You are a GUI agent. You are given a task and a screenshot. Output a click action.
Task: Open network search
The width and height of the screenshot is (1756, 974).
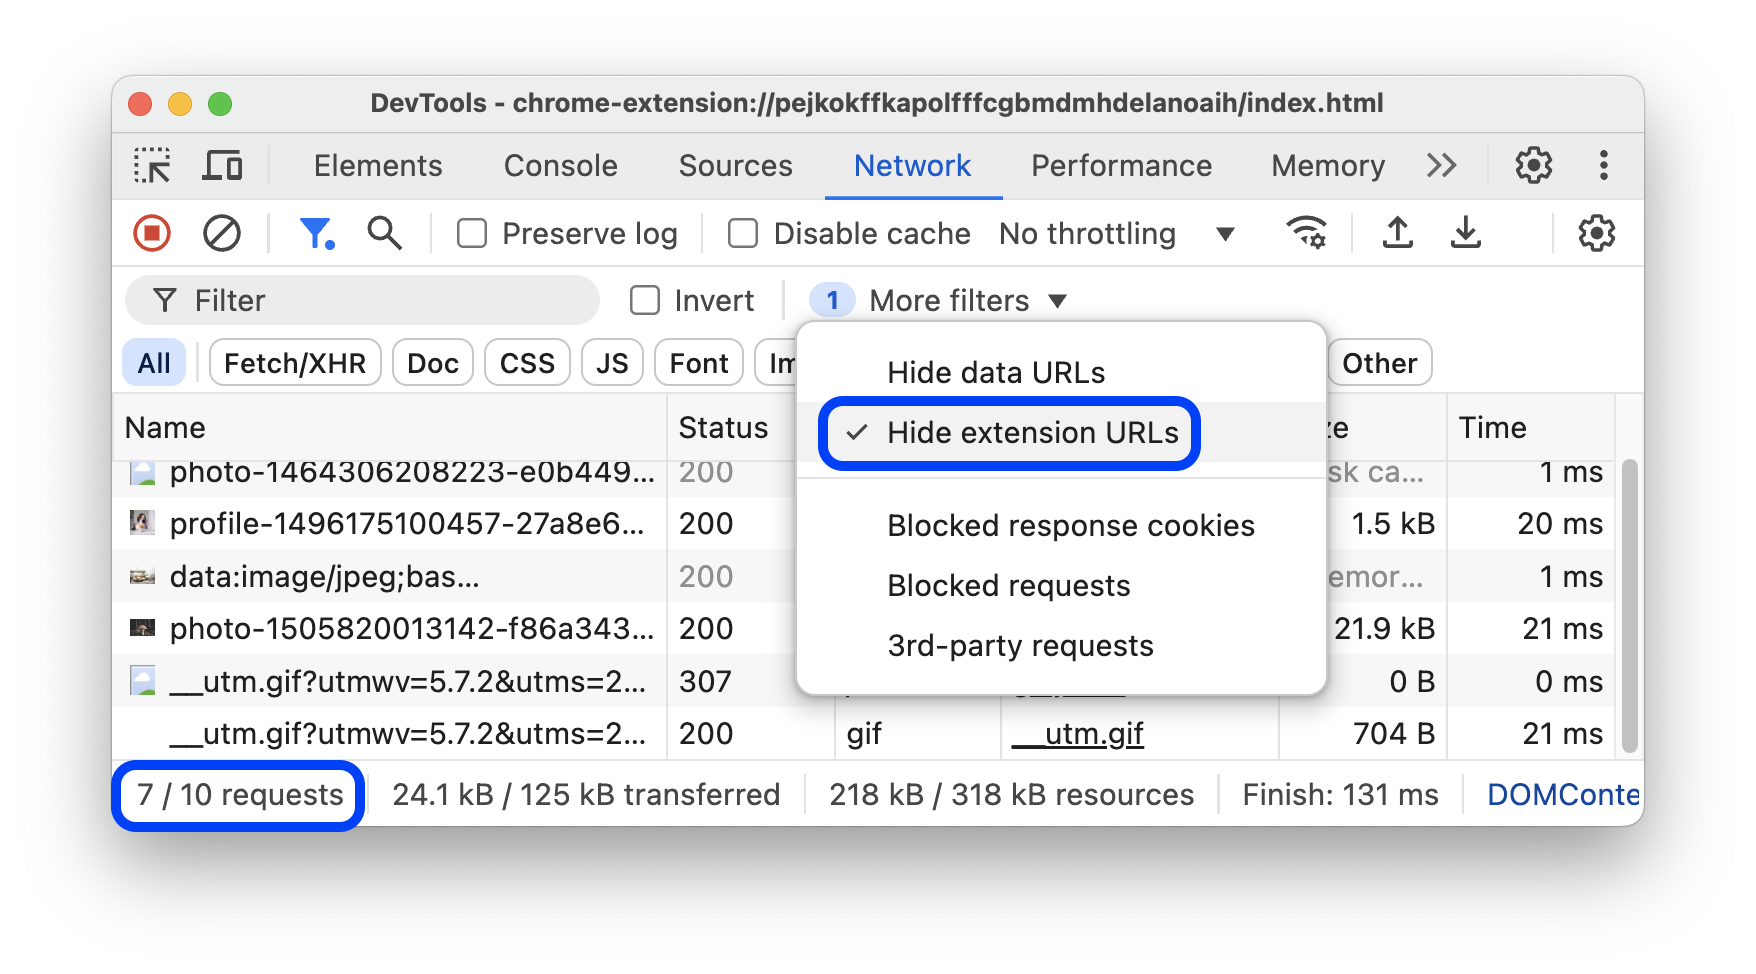[x=384, y=233]
